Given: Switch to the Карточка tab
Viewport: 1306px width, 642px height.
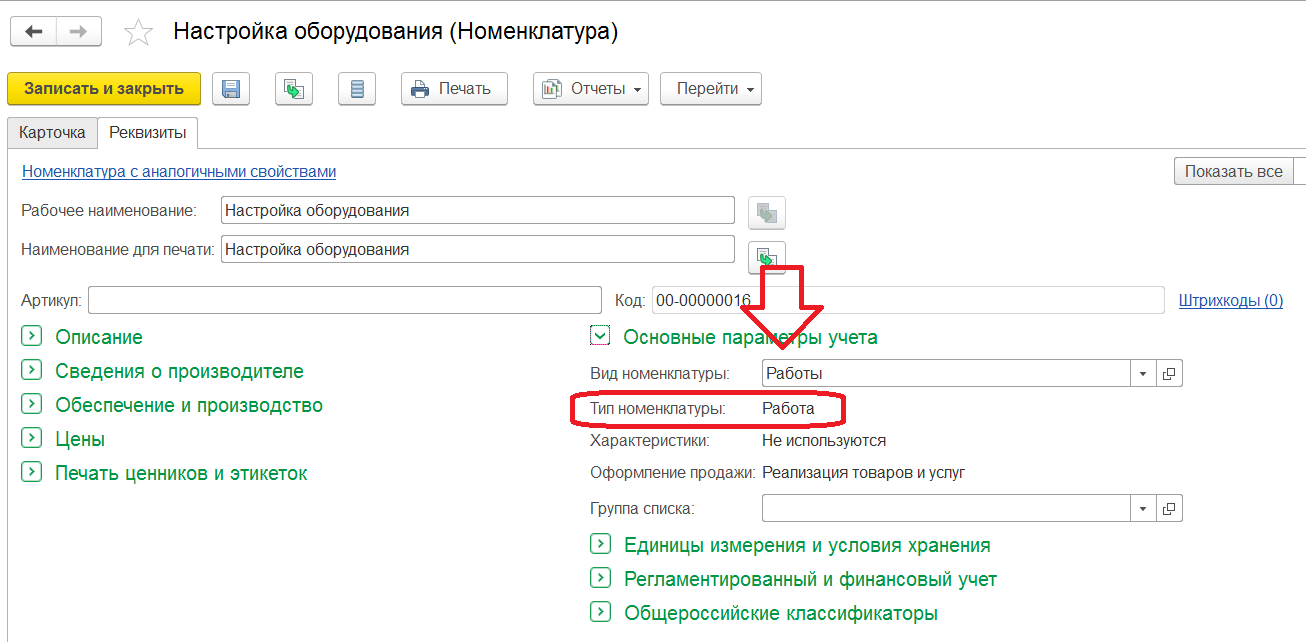Looking at the screenshot, I should [52, 132].
